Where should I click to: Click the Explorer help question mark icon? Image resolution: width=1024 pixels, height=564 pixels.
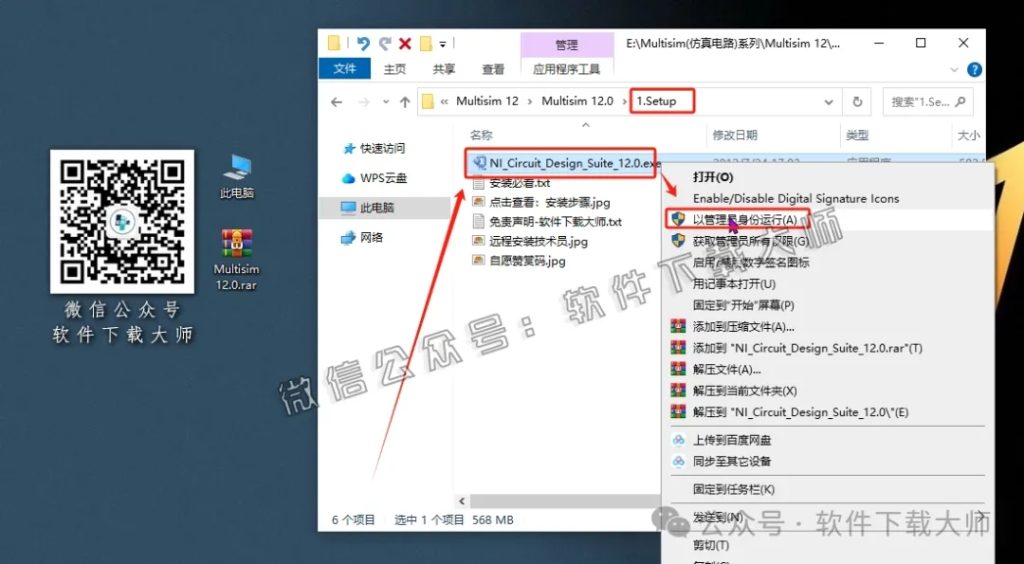tap(974, 70)
